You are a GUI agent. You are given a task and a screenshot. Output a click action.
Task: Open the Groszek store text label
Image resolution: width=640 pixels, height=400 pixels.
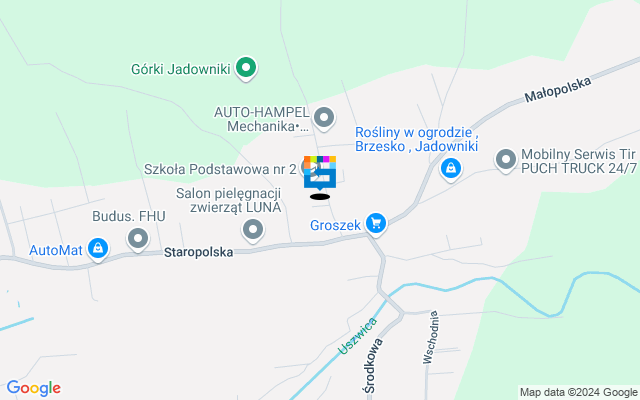click(336, 225)
